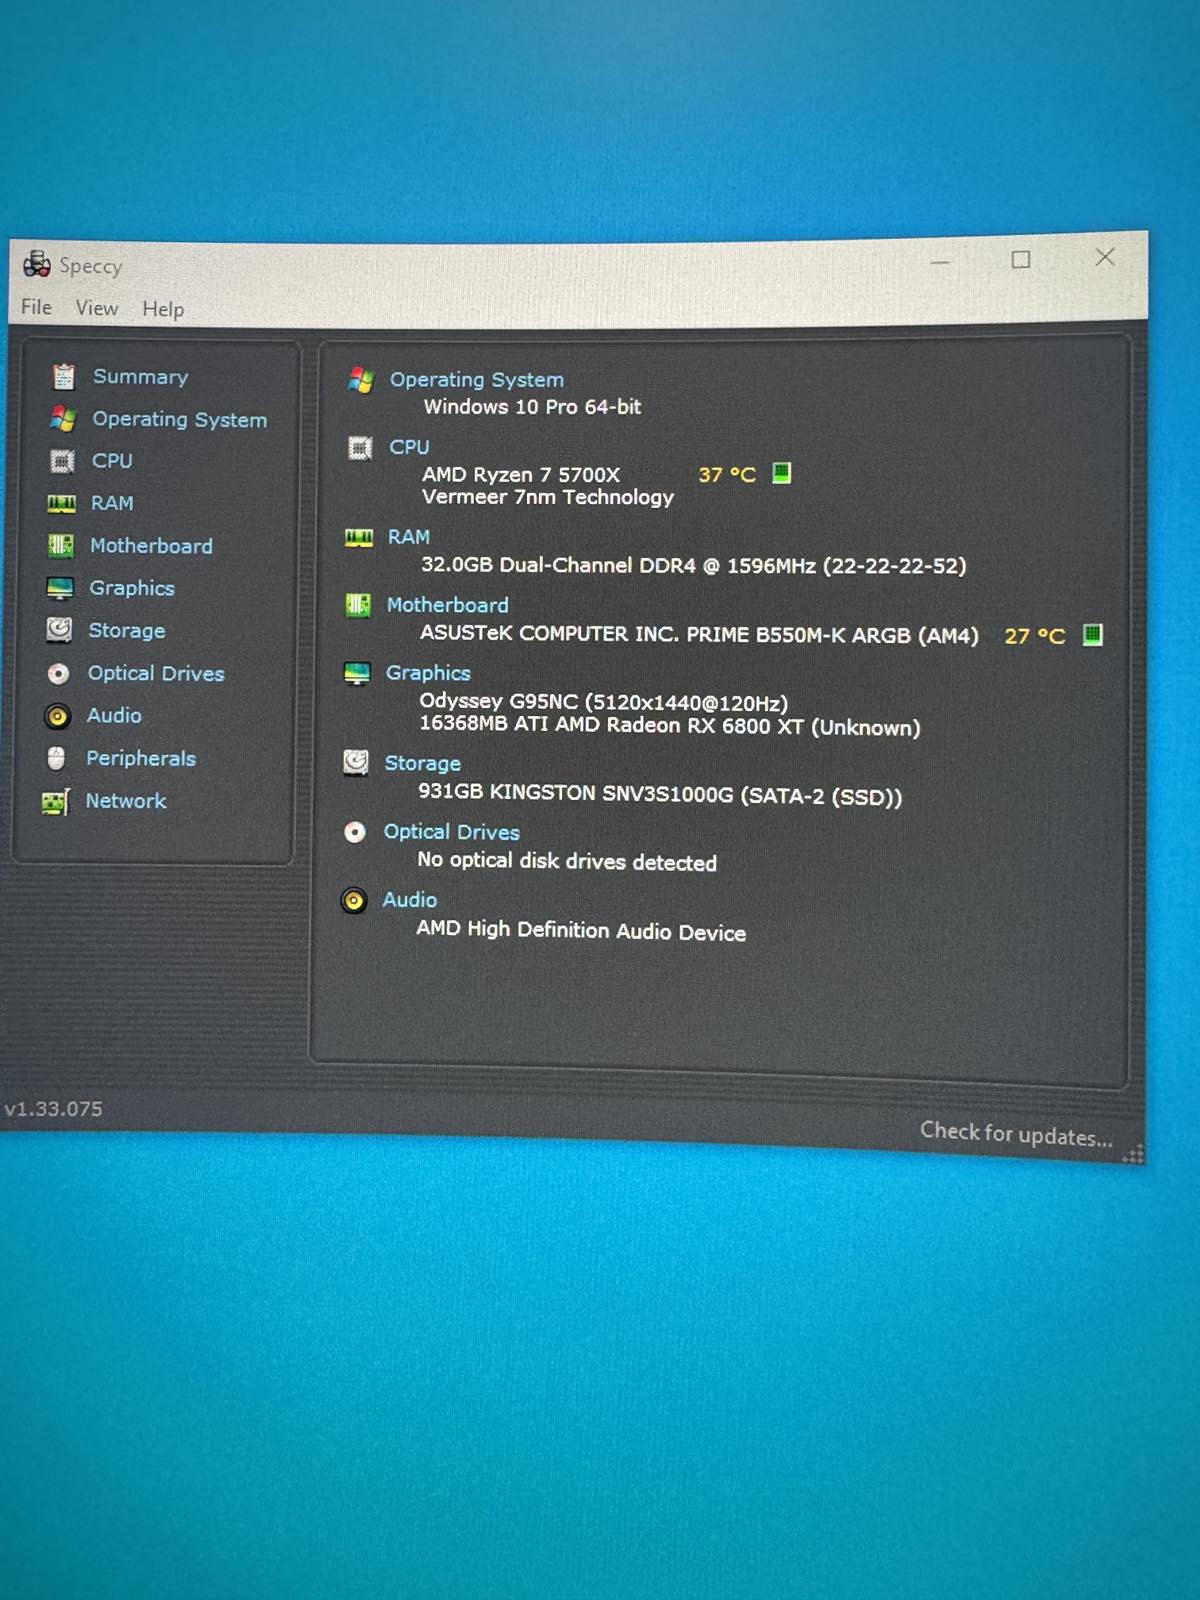
Task: Click the Storage disk icon in sidebar
Action: pyautogui.click(x=59, y=630)
